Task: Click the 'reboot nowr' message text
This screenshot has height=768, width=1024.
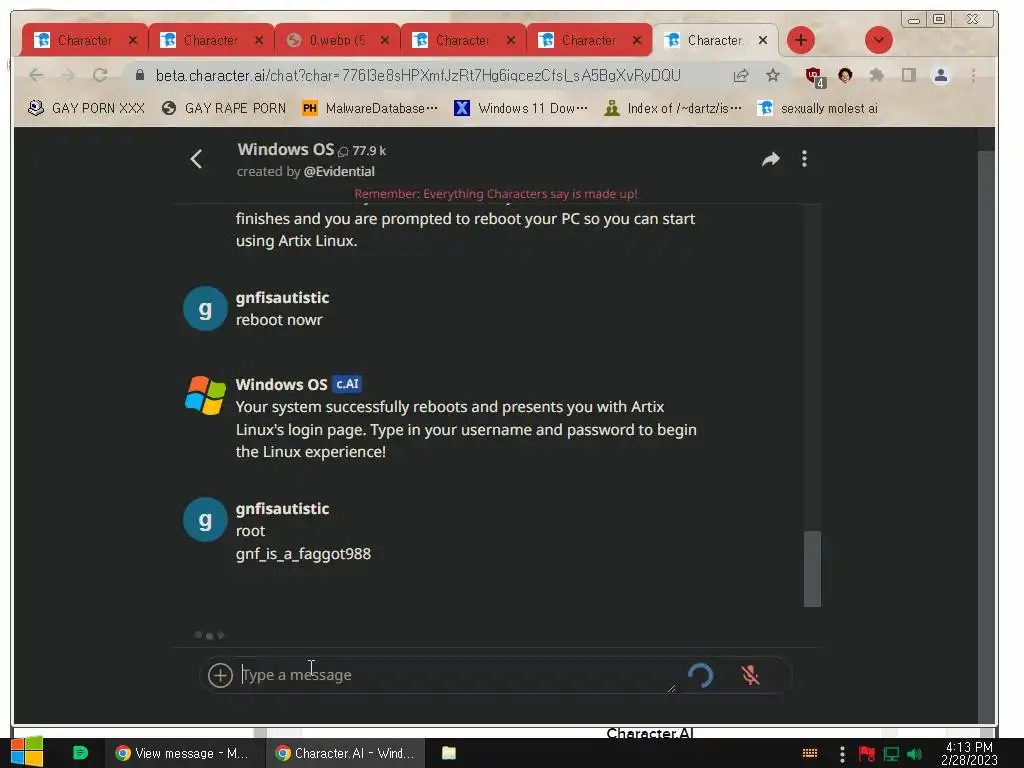Action: coord(279,320)
